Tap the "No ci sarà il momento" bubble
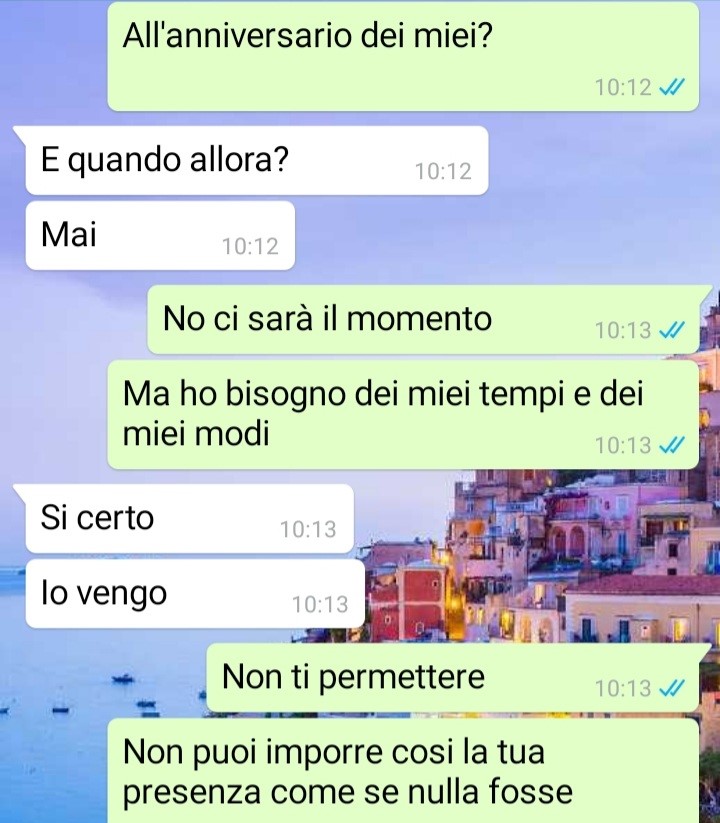Viewport: 720px width, 823px height. (x=423, y=320)
